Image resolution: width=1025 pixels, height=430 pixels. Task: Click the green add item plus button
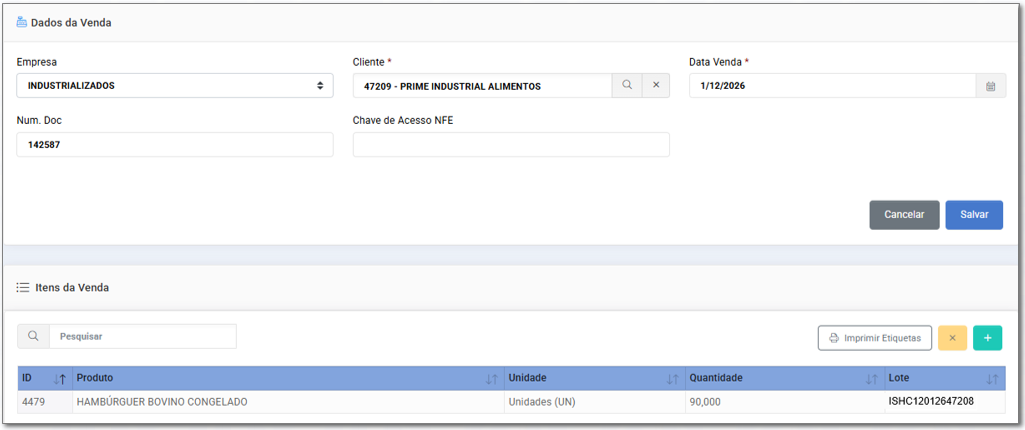coord(987,338)
